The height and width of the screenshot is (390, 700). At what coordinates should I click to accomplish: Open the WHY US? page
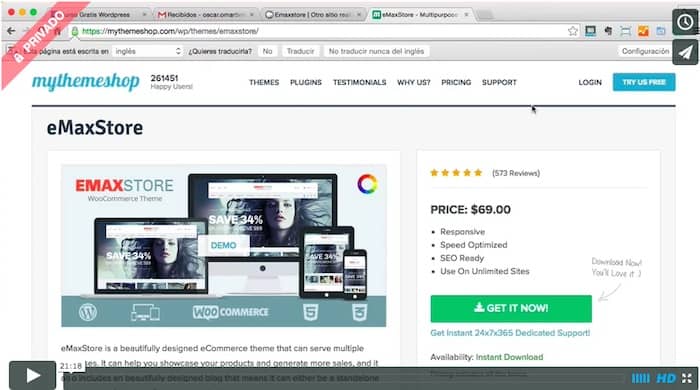(414, 83)
